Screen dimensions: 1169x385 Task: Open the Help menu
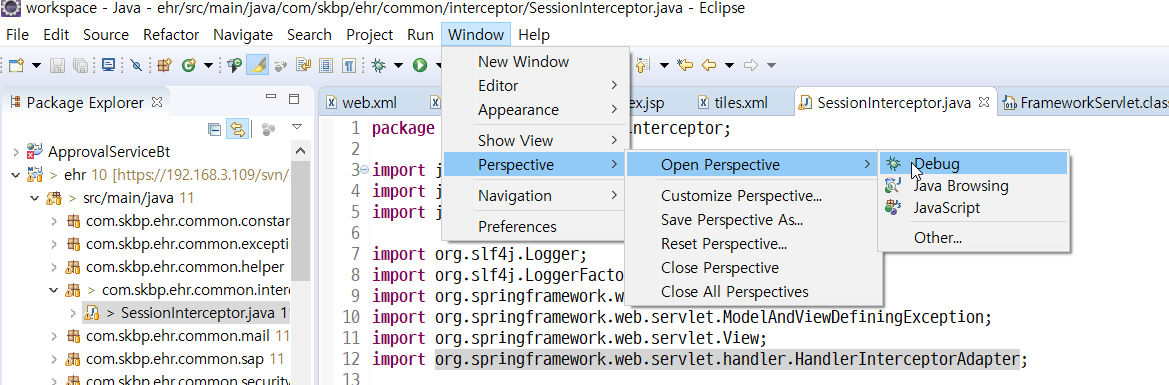click(x=534, y=34)
